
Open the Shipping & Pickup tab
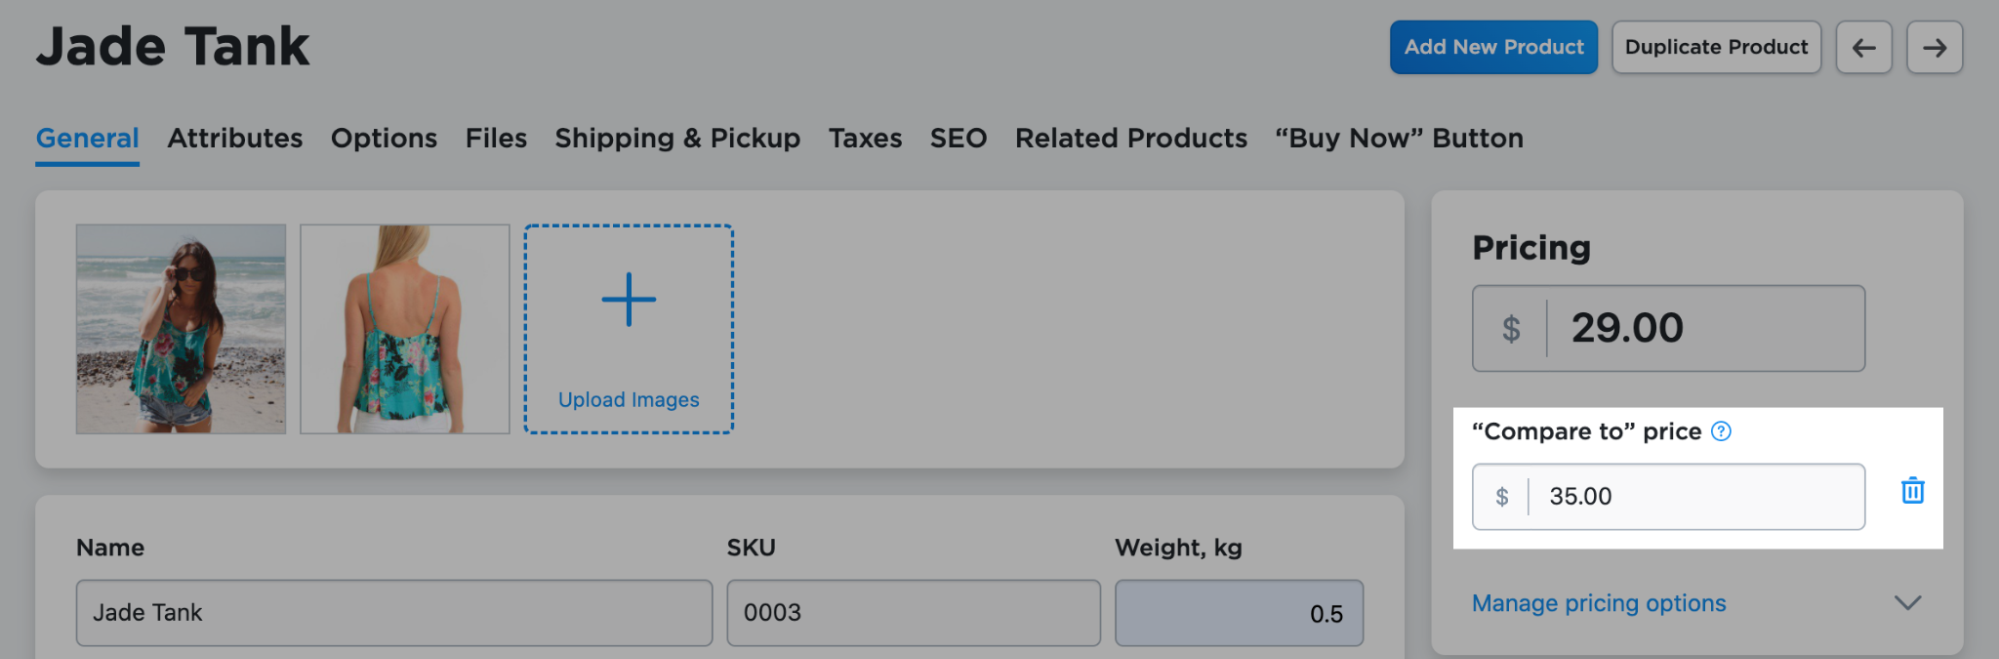677,138
